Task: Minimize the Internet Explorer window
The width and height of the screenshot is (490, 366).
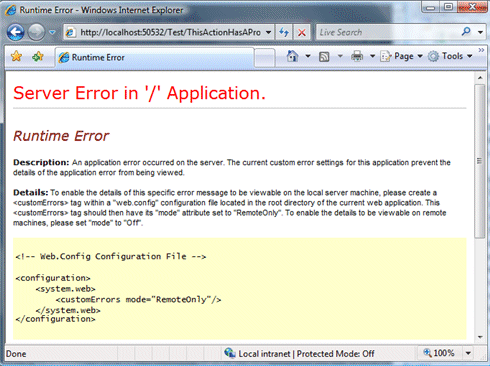Action: (430, 7)
